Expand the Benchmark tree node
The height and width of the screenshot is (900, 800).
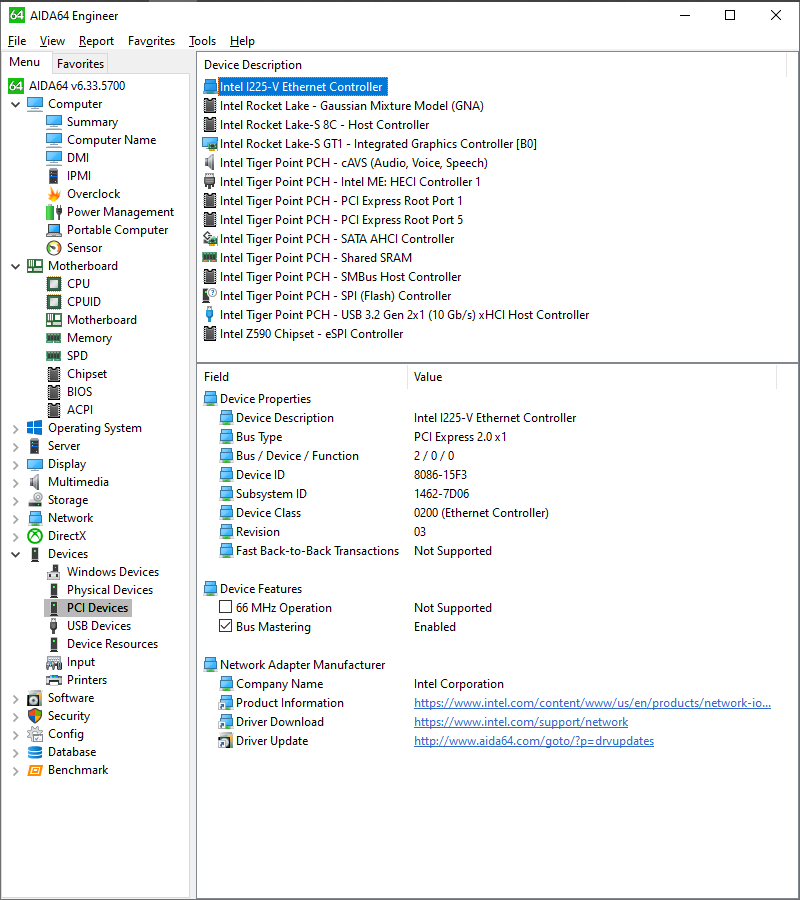(x=15, y=770)
